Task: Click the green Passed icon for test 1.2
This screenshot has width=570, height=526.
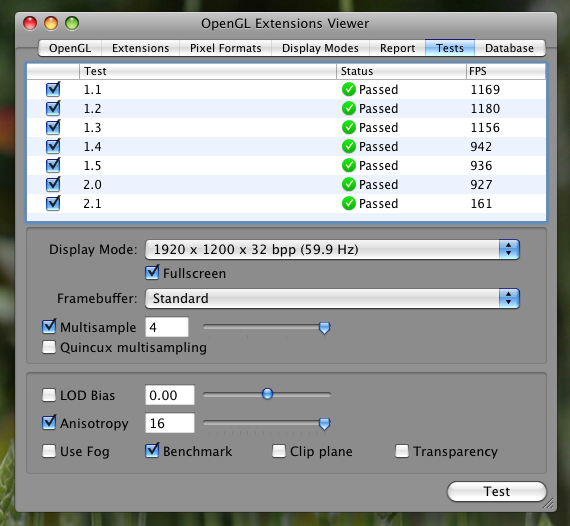Action: pyautogui.click(x=349, y=108)
